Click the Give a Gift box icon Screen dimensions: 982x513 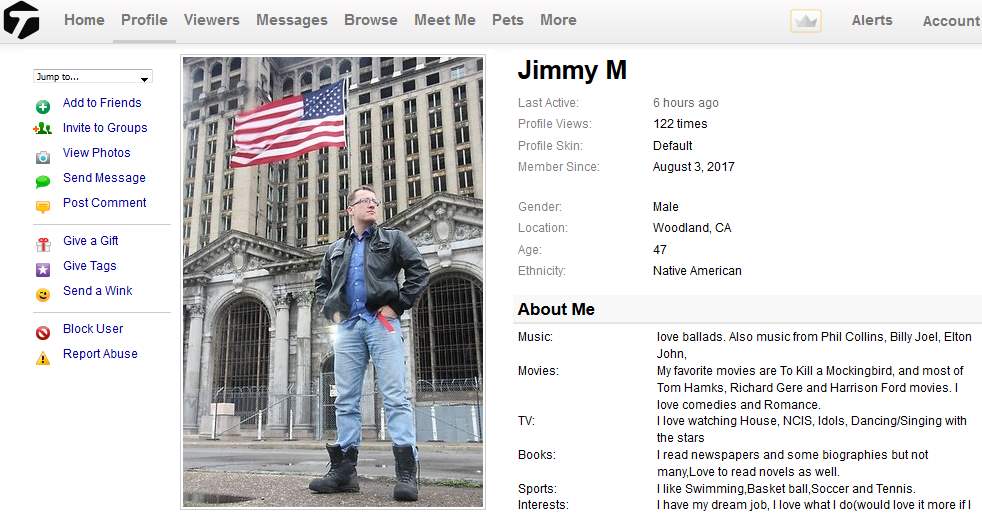click(x=43, y=244)
